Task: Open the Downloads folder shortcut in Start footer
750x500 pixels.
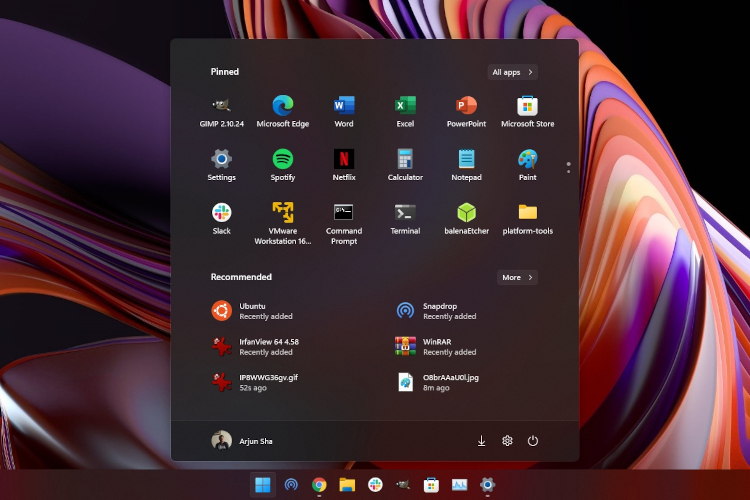Action: (482, 441)
